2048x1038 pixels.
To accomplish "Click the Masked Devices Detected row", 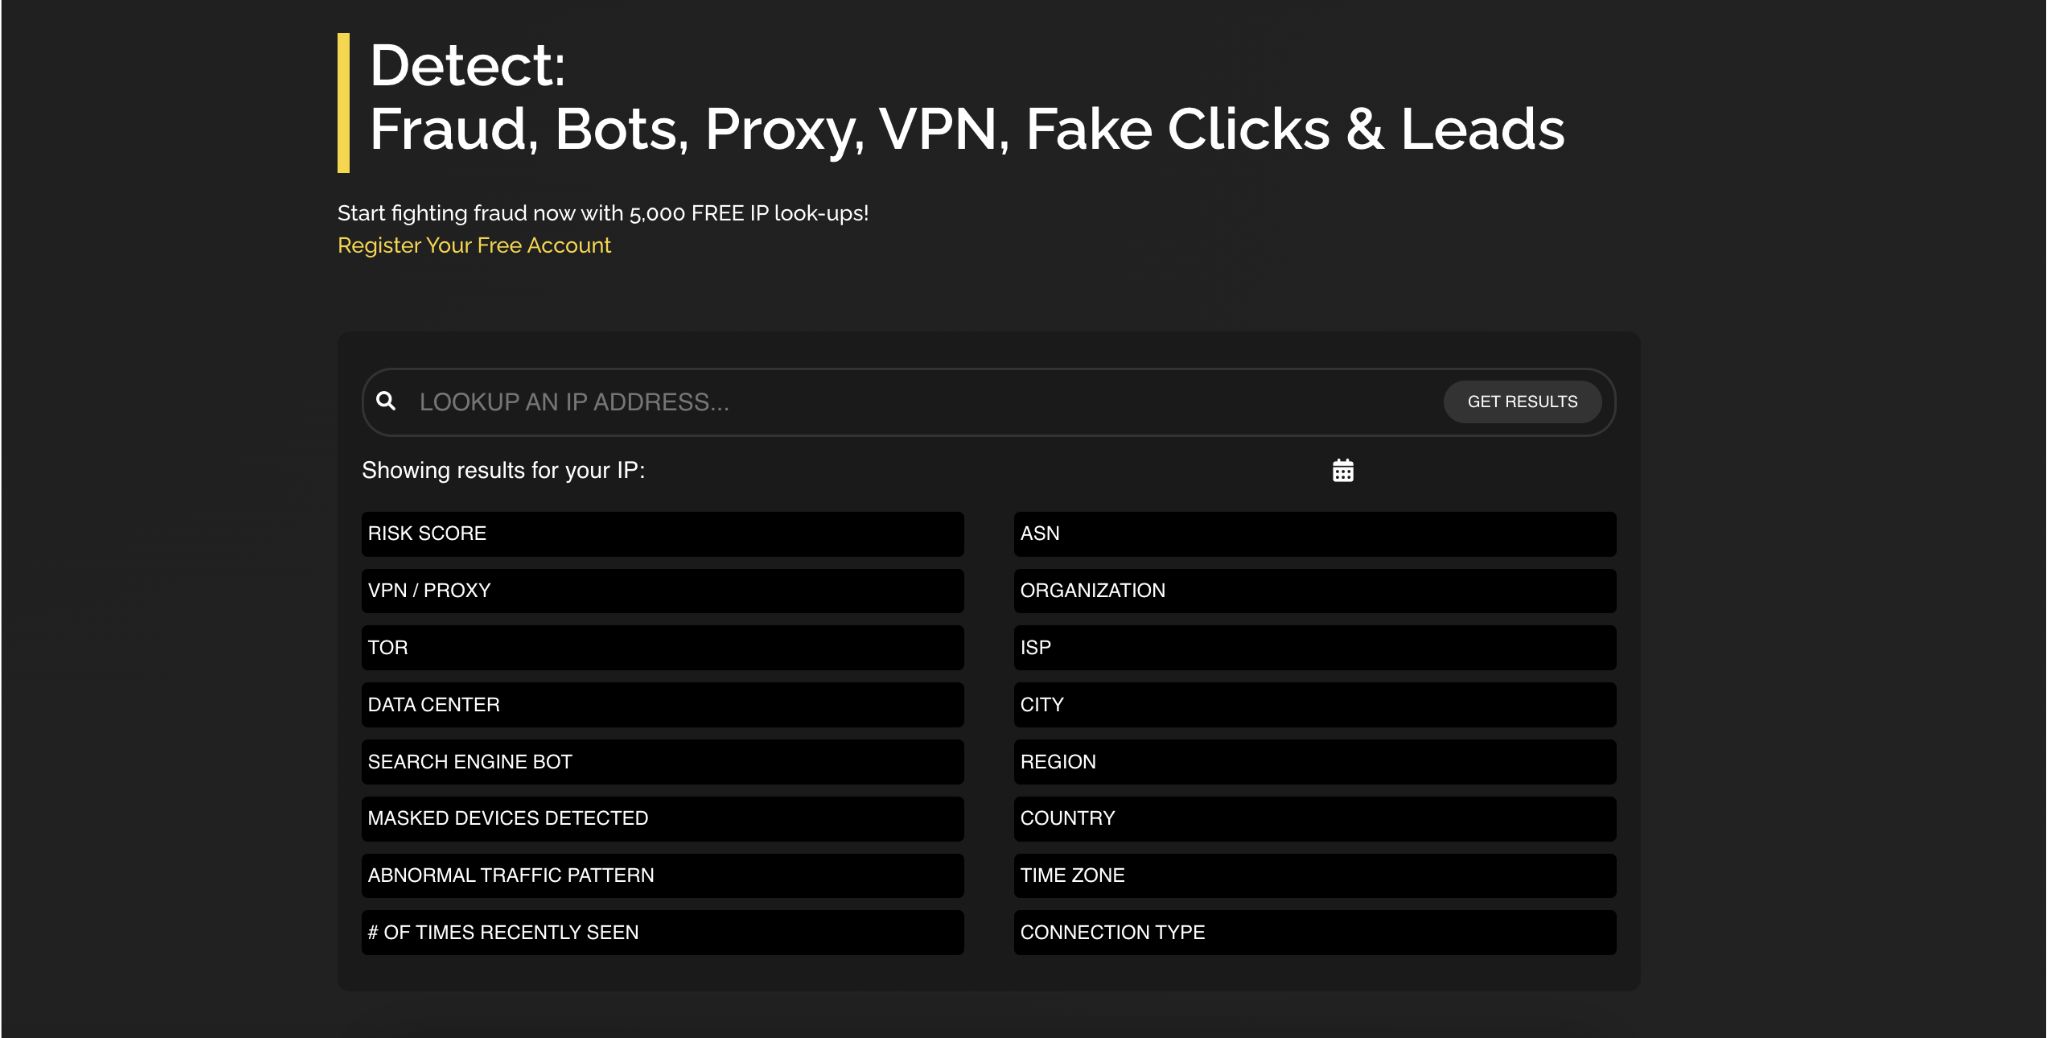I will point(662,819).
